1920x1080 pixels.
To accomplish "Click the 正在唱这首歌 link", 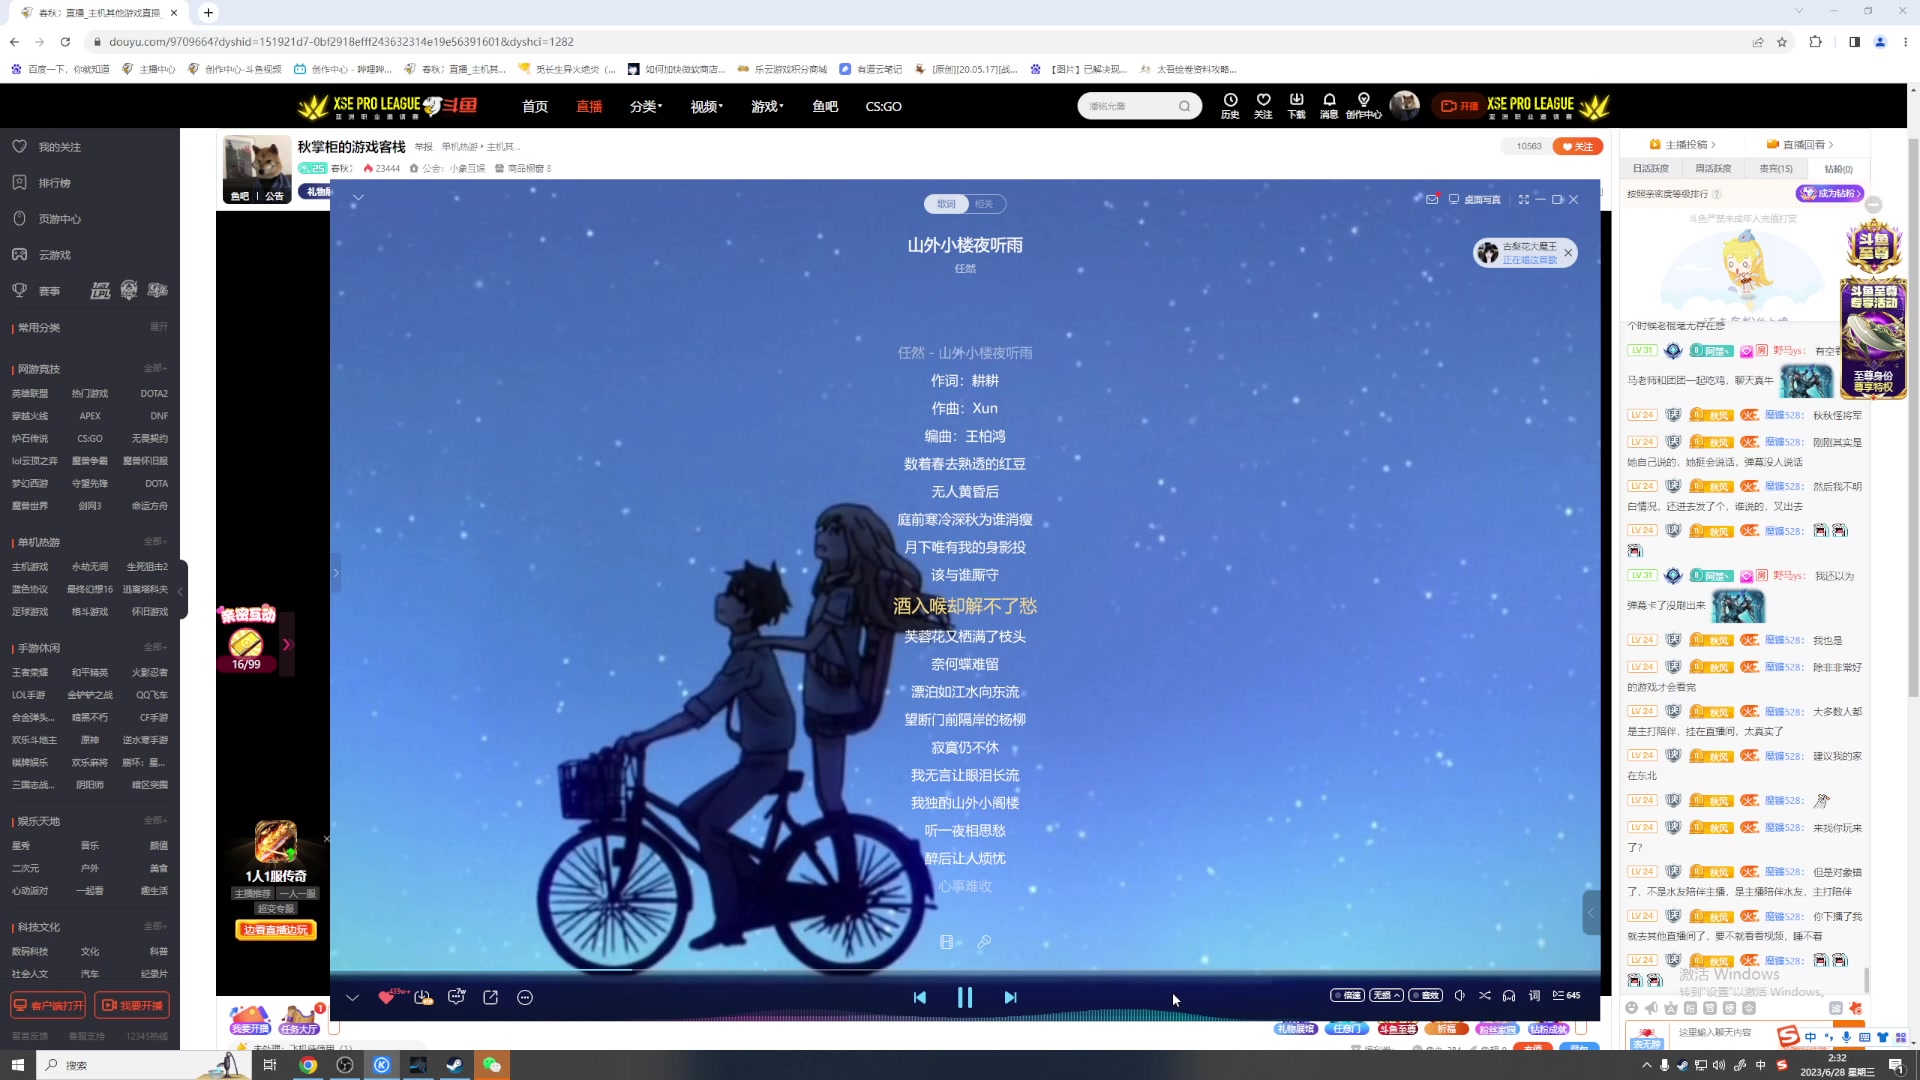I will 1529,260.
